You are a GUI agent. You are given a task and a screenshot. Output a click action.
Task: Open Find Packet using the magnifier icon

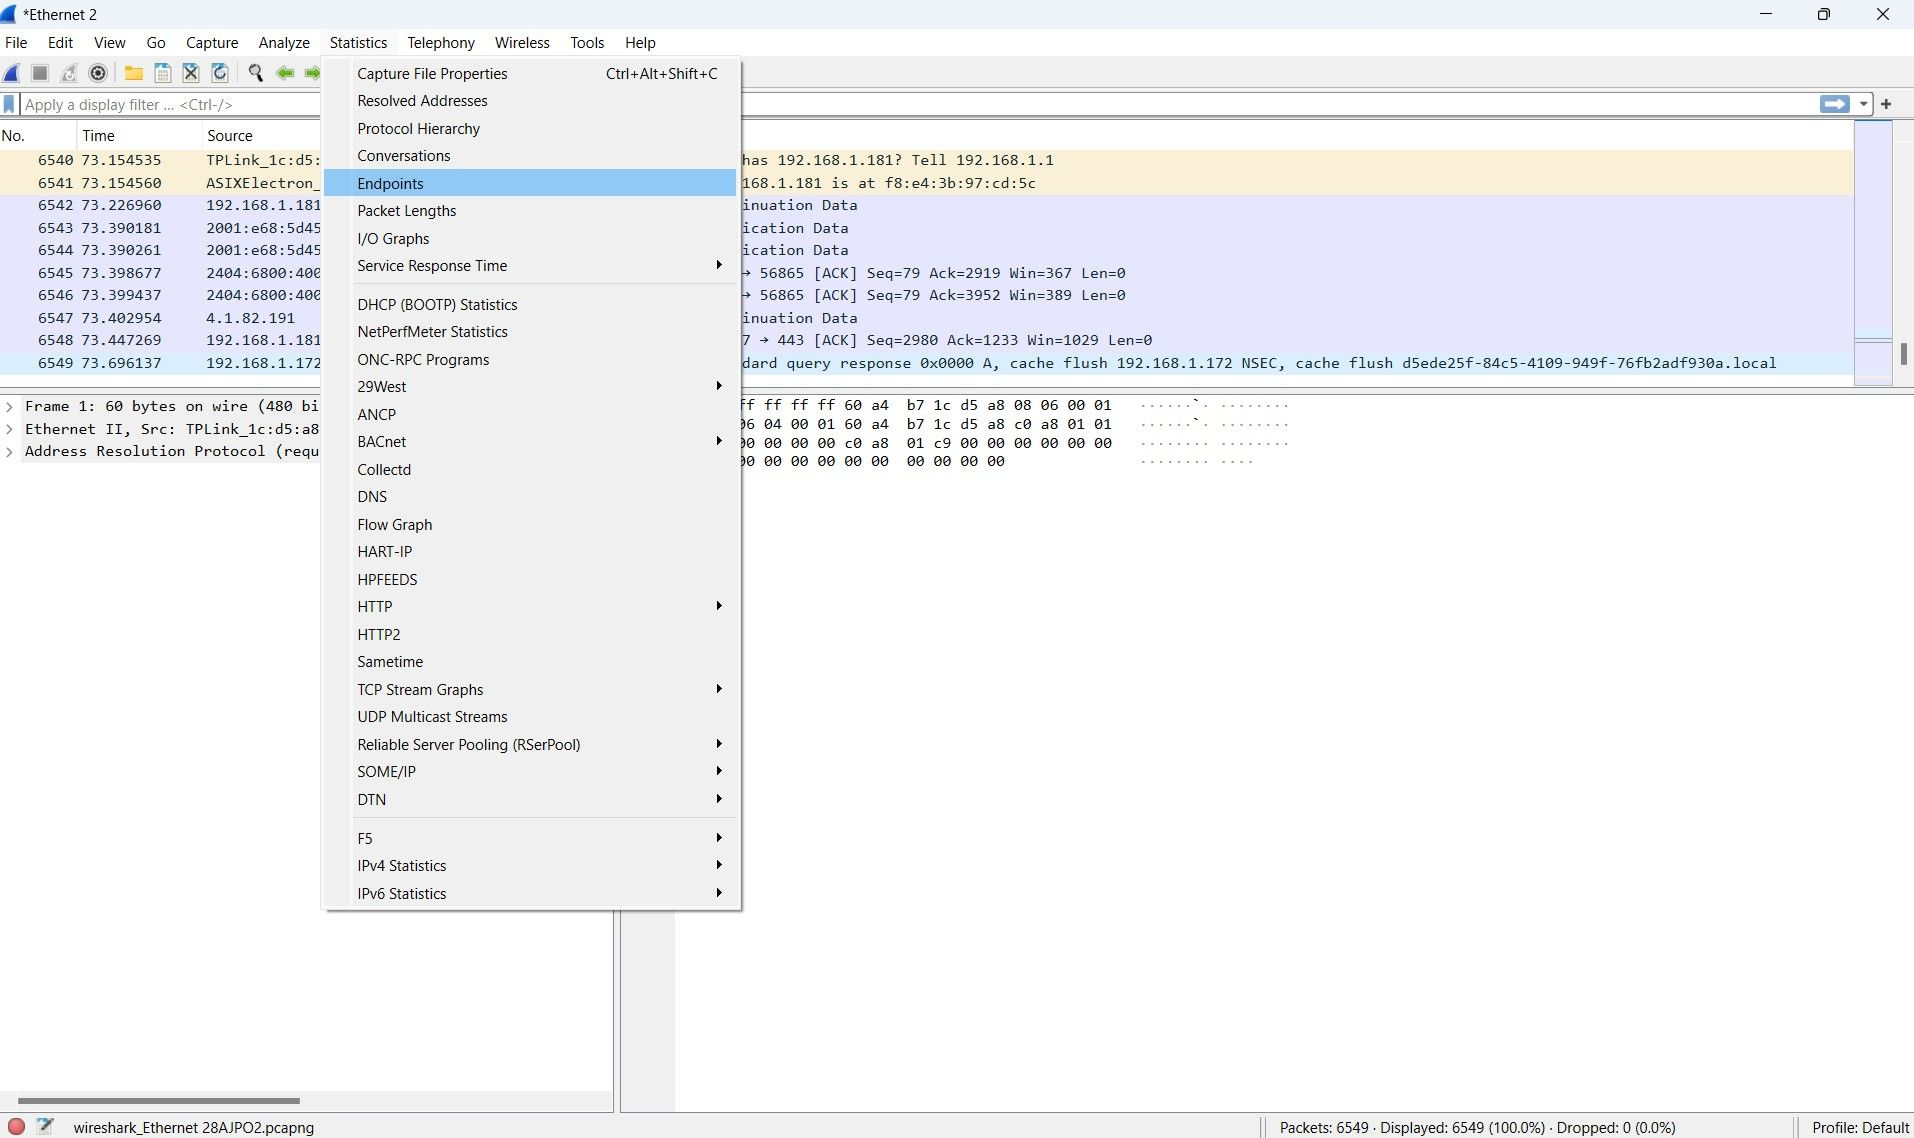tap(256, 73)
